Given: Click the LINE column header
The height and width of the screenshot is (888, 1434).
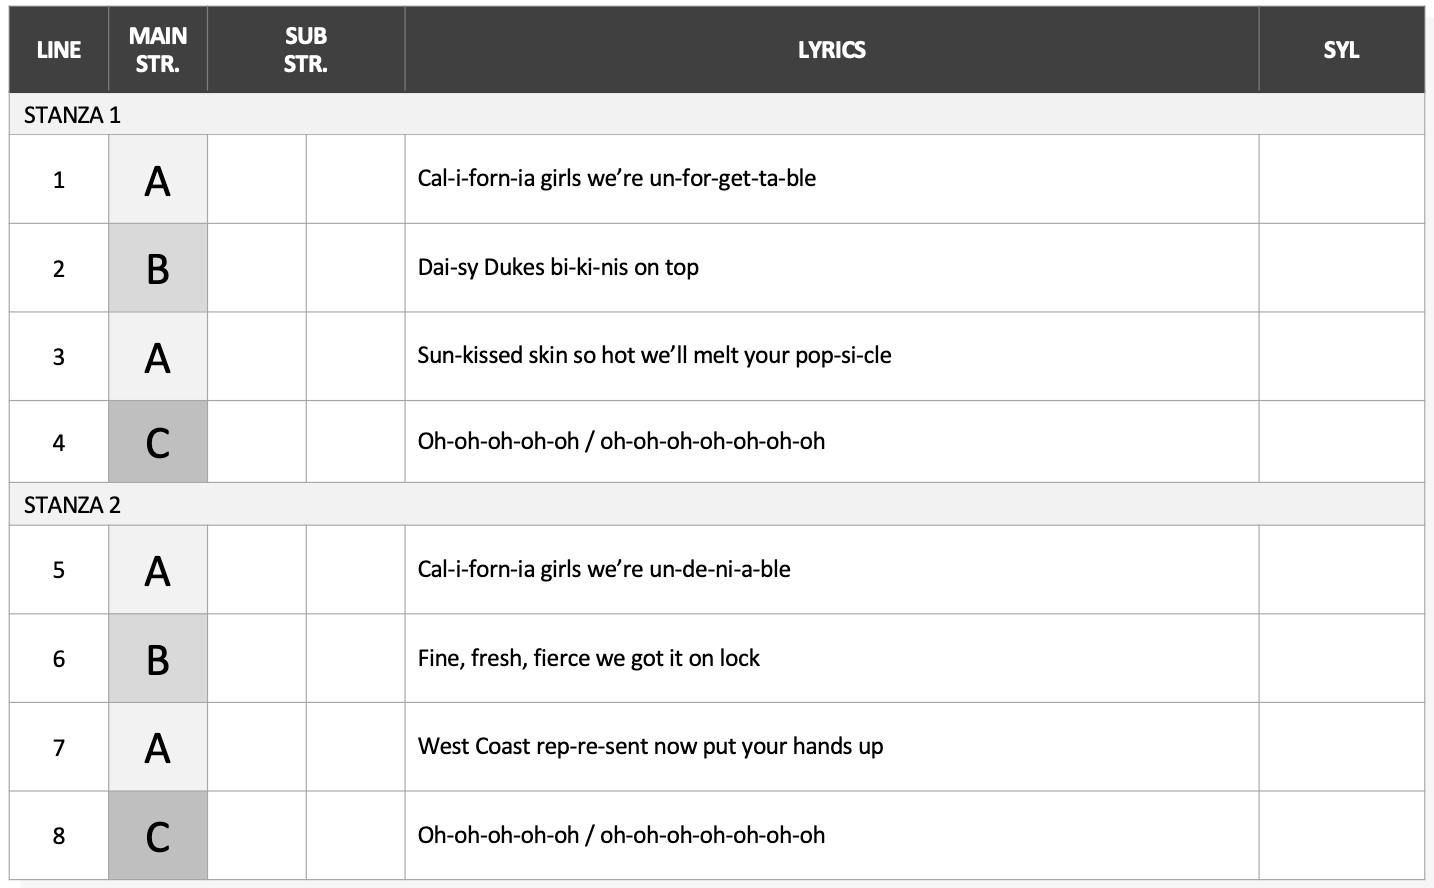Looking at the screenshot, I should pos(59,49).
